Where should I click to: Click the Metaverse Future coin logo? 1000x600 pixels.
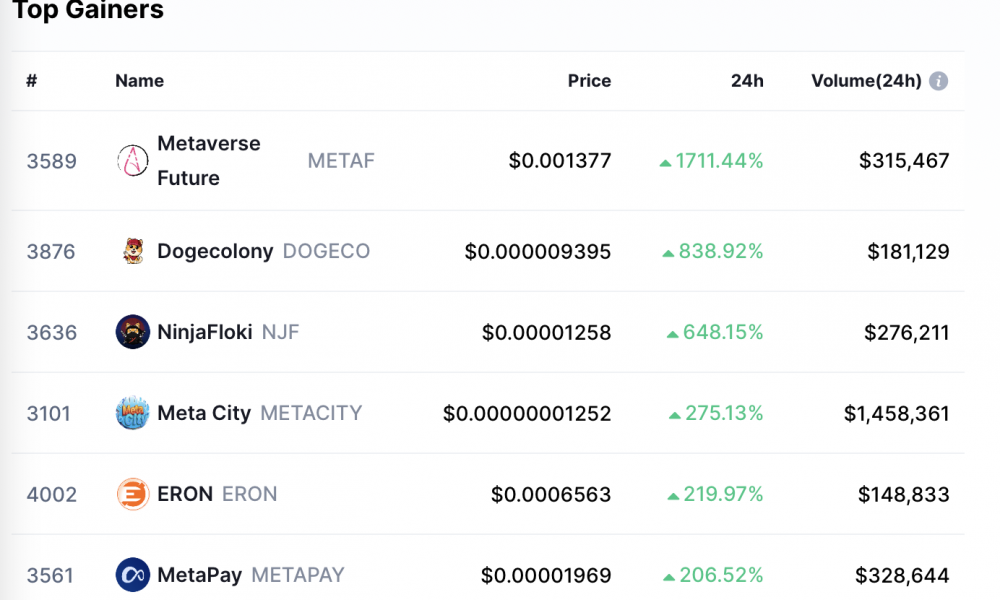pos(133,161)
